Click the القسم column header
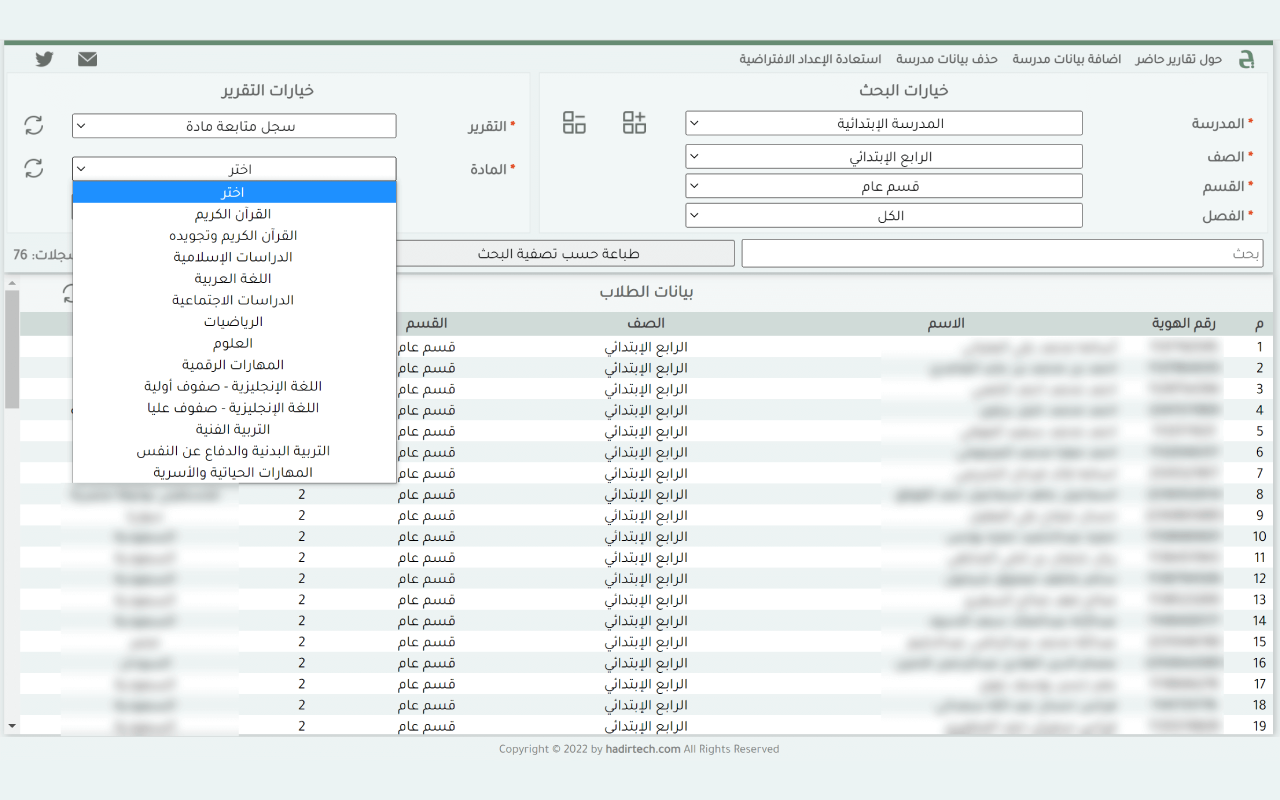Image resolution: width=1280 pixels, height=800 pixels. 427,323
